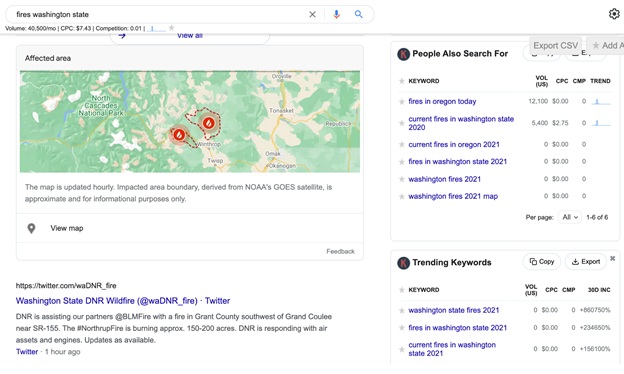Open the Washington State DNR Wildfire Twitter result
The image size is (624, 374).
click(123, 301)
